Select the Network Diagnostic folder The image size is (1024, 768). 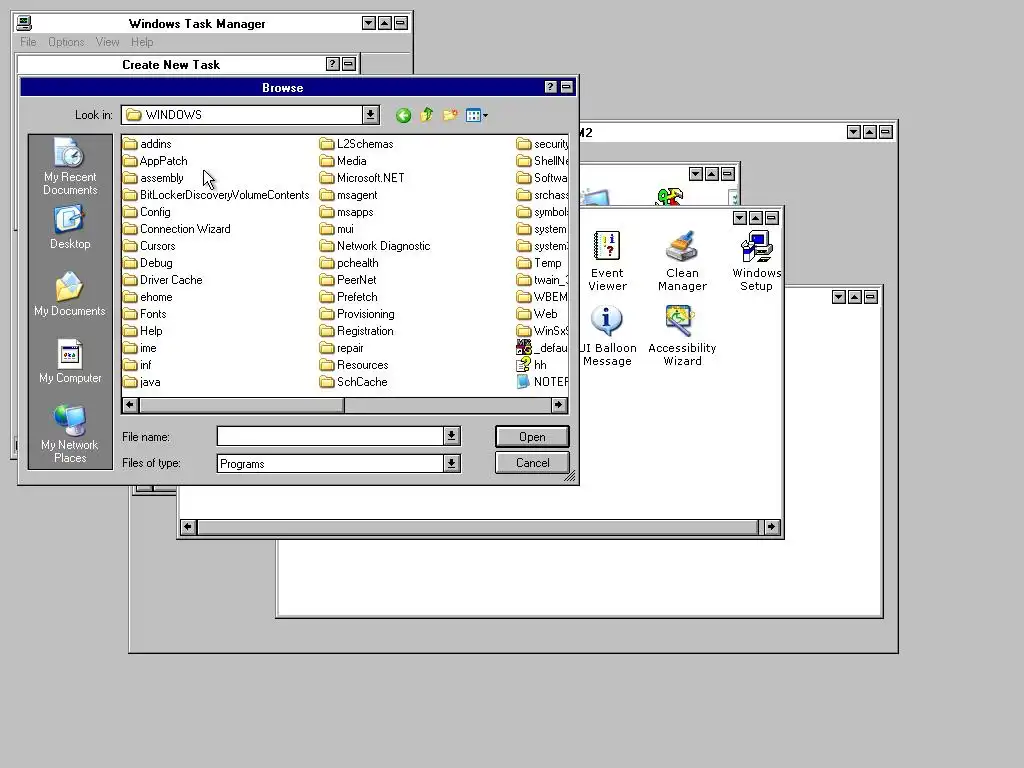376,246
